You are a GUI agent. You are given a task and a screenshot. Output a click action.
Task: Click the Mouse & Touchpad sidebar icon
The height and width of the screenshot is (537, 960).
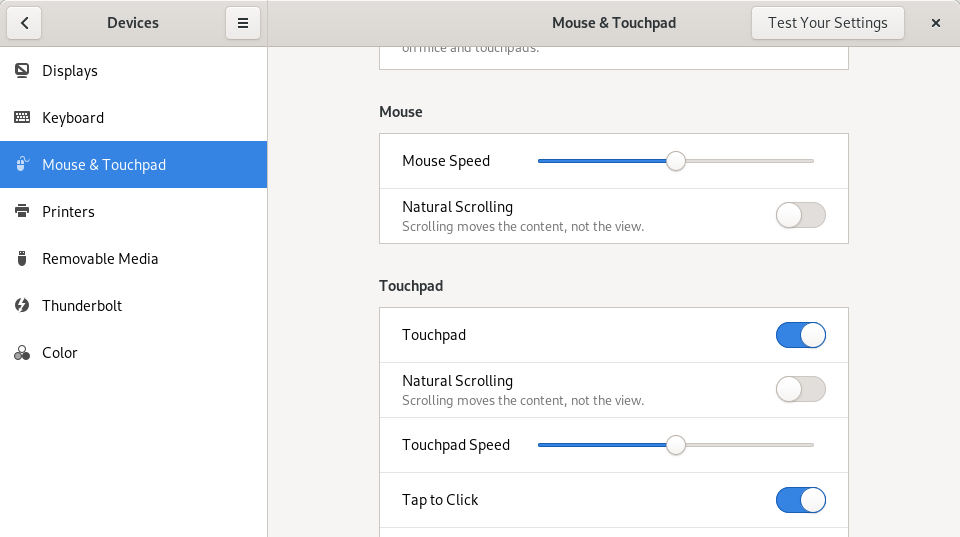pos(22,165)
